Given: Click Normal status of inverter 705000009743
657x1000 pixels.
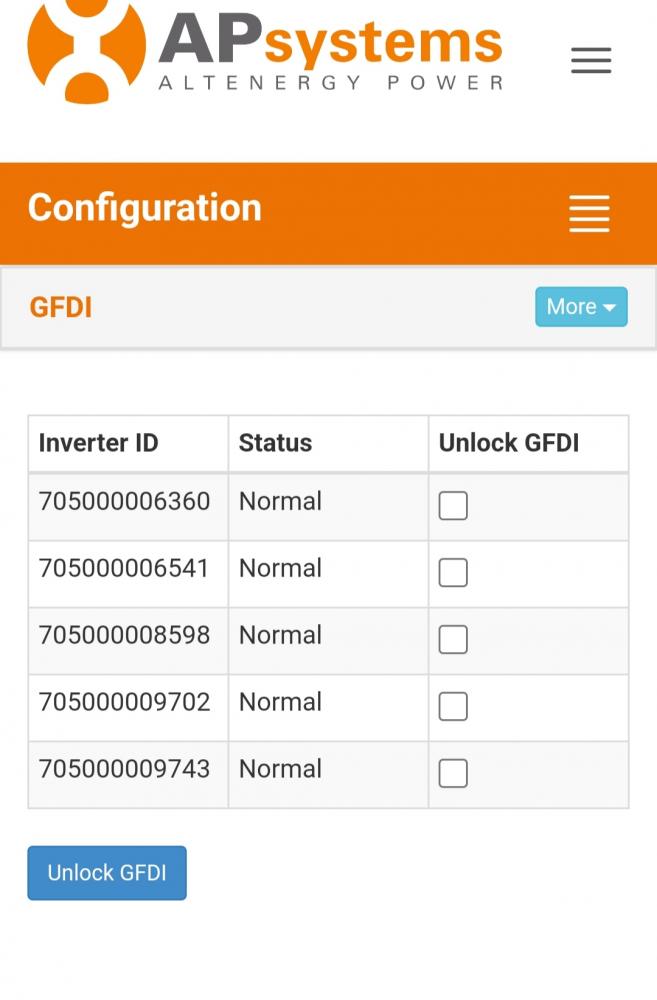Looking at the screenshot, I should click(280, 769).
